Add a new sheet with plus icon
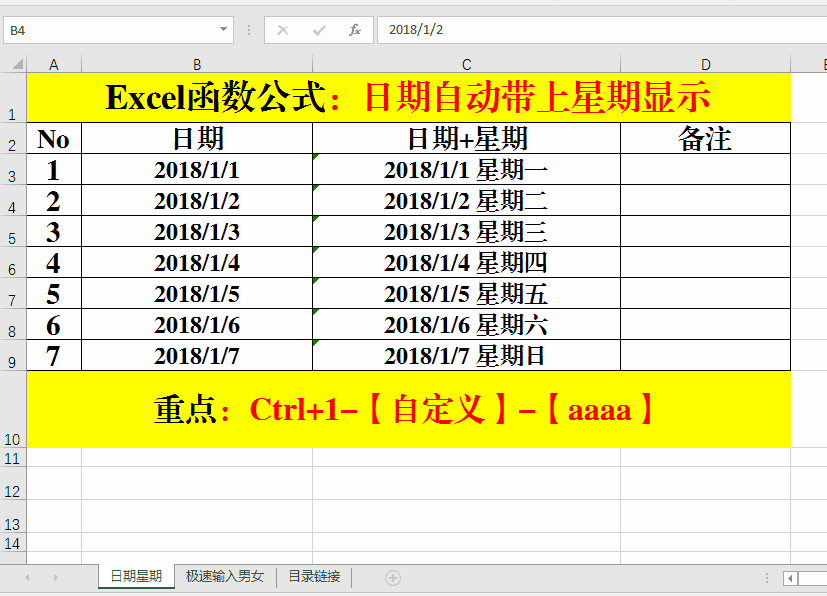This screenshot has height=596, width=827. [392, 578]
